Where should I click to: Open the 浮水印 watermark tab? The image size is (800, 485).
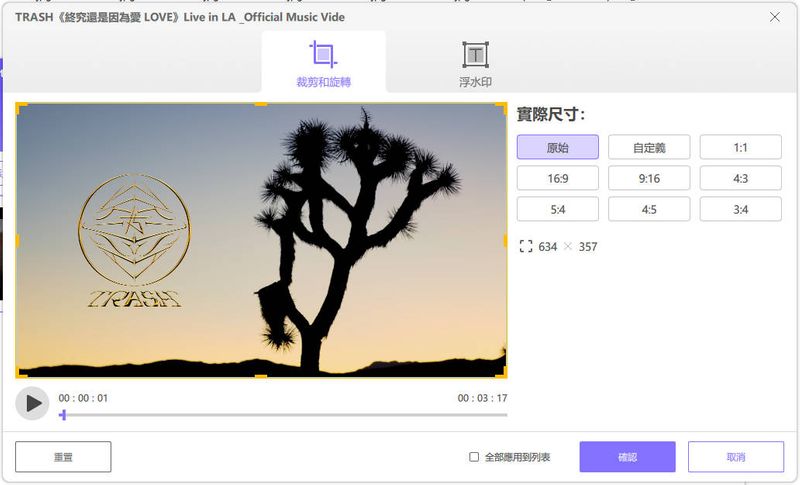pos(475,62)
